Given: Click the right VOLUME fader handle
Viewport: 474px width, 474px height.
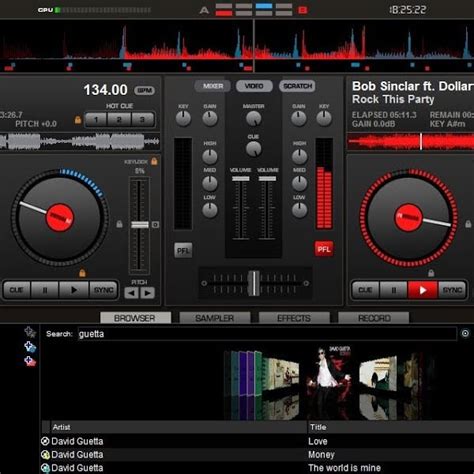Looking at the screenshot, I should click(267, 179).
